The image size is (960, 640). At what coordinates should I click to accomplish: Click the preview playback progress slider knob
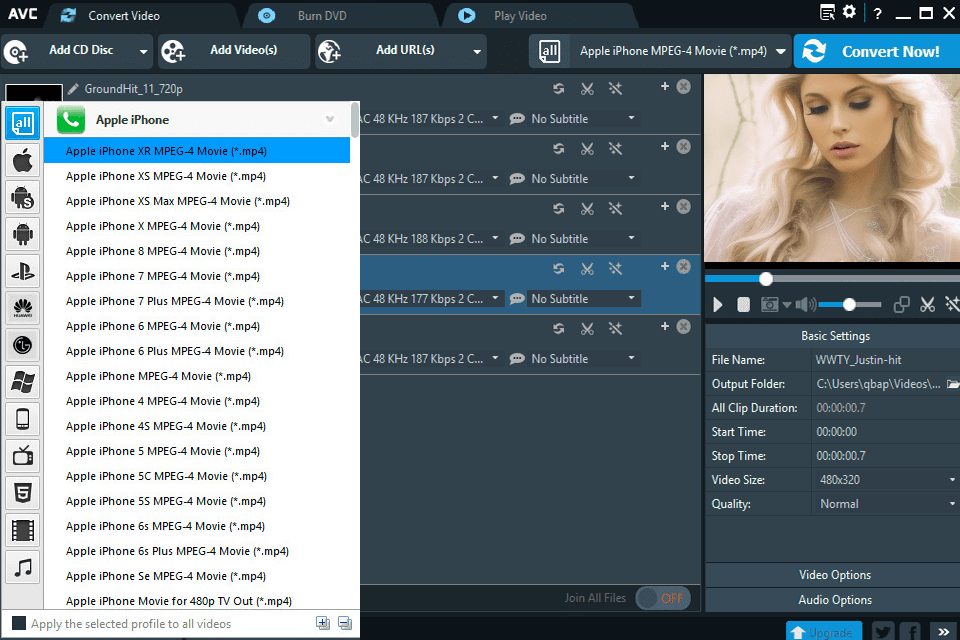pyautogui.click(x=766, y=279)
